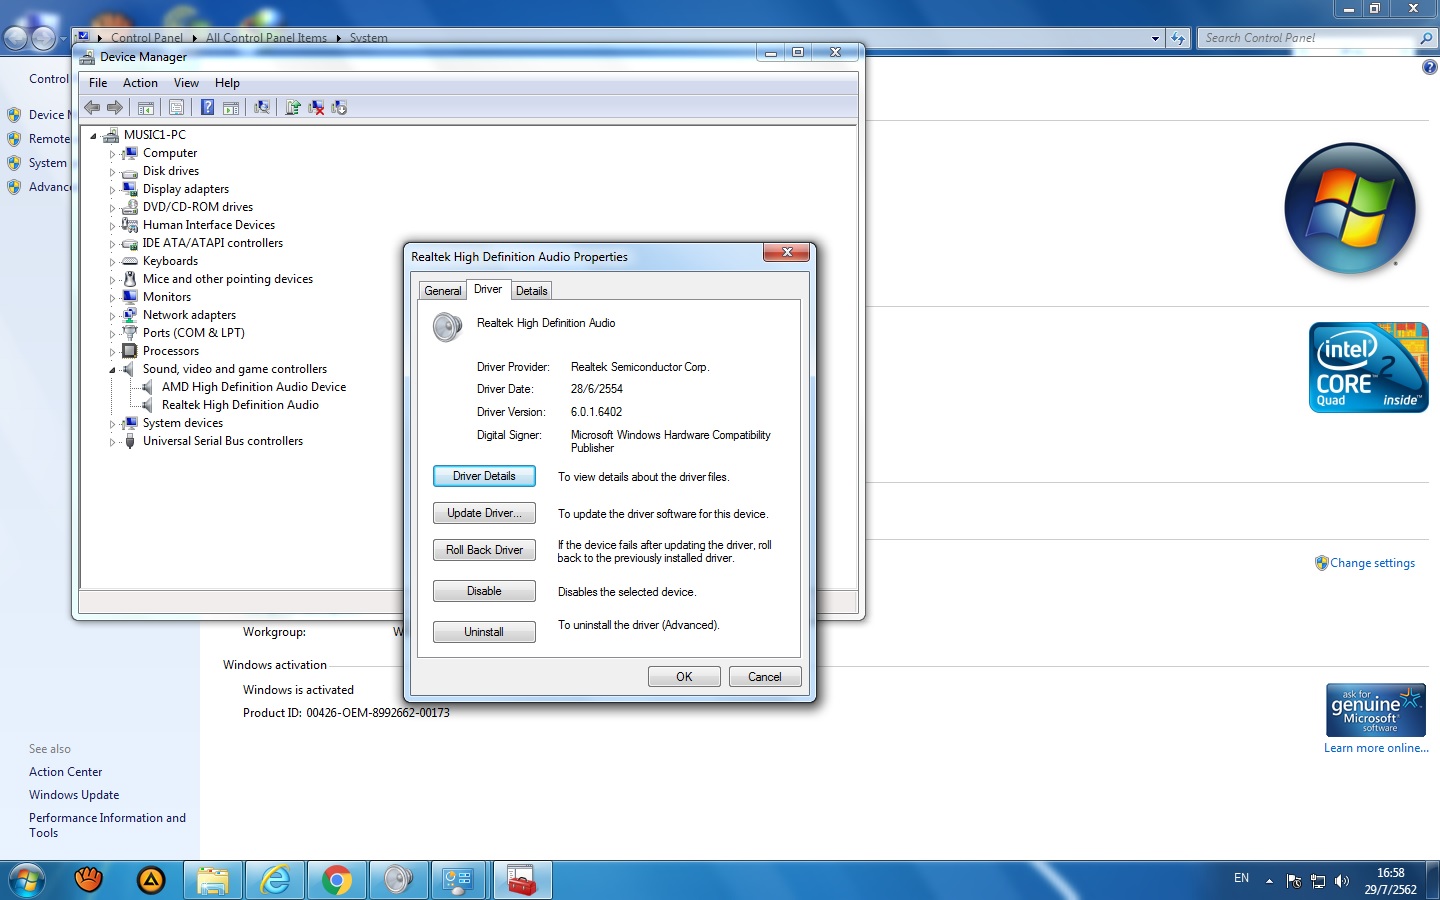Collapse the Sound, video and game controllers node
This screenshot has width=1440, height=900.
[x=112, y=370]
